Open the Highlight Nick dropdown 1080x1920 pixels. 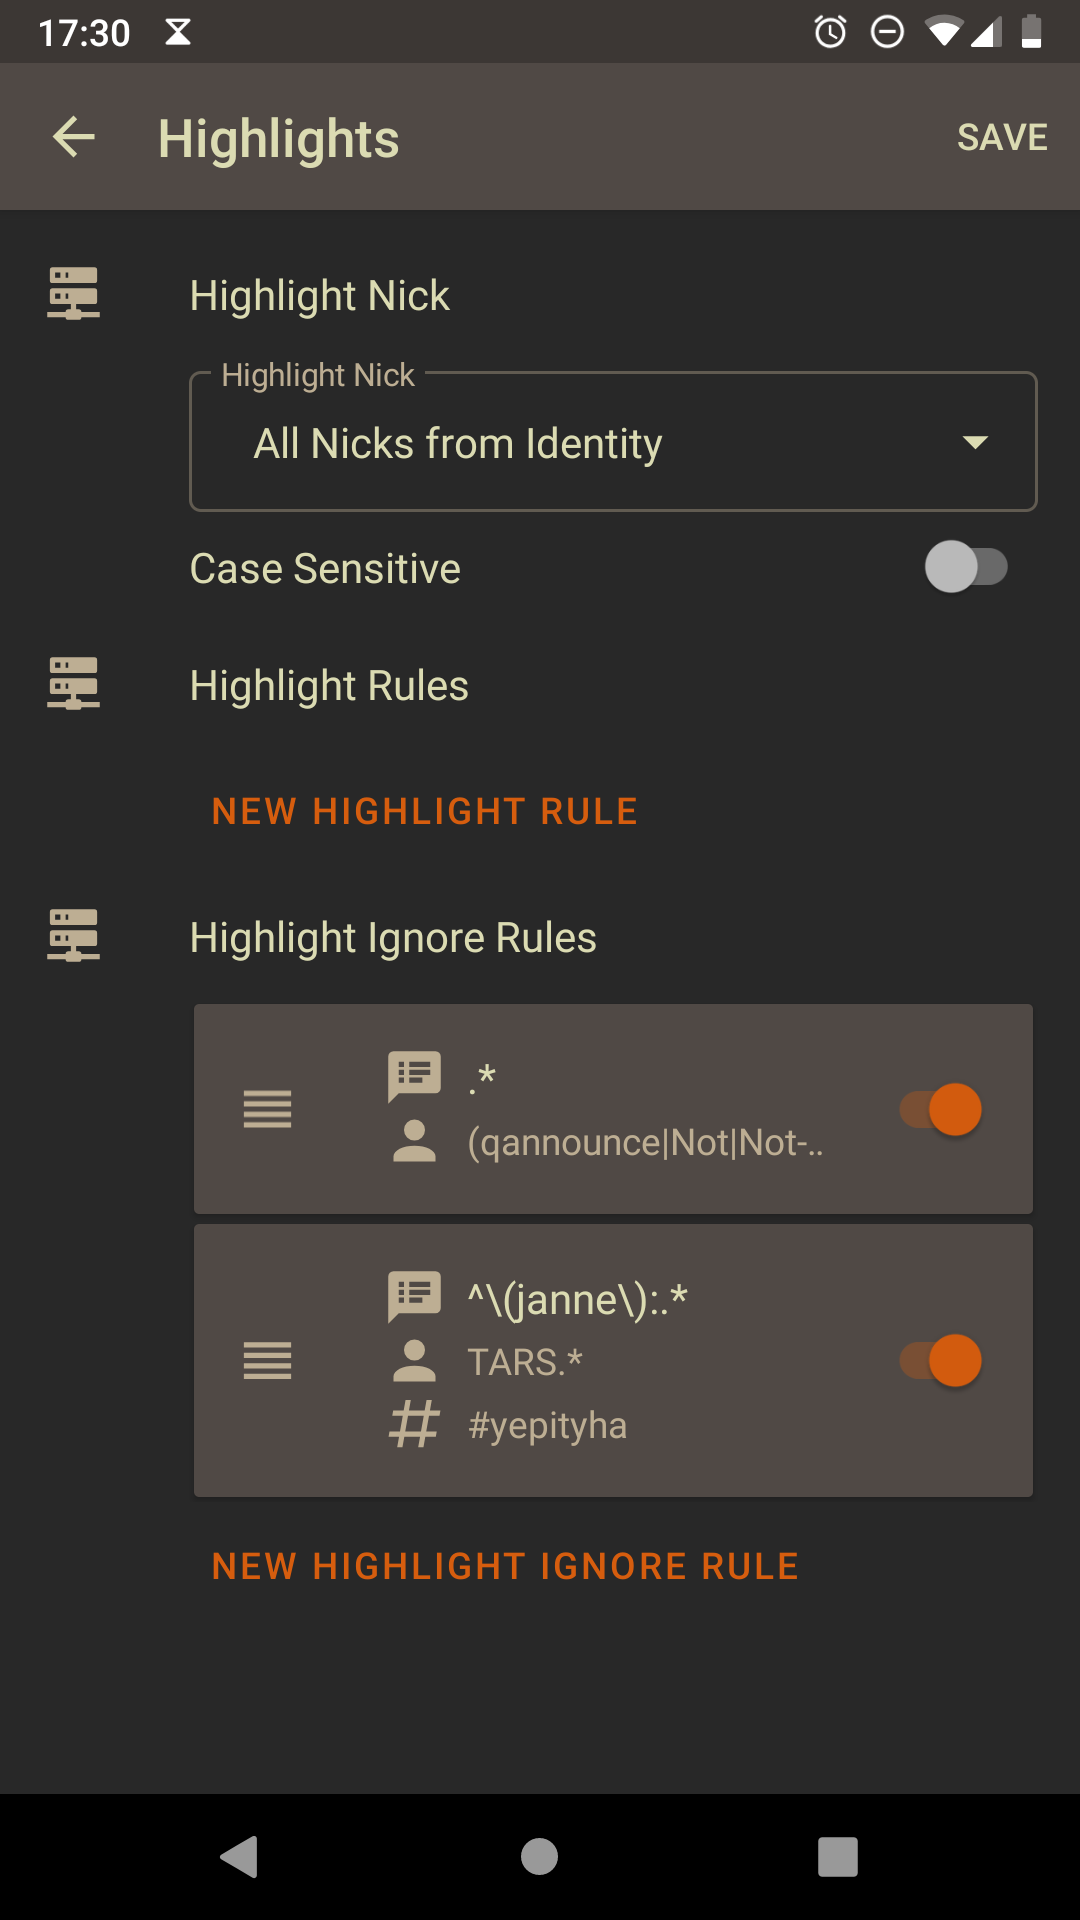coord(612,442)
